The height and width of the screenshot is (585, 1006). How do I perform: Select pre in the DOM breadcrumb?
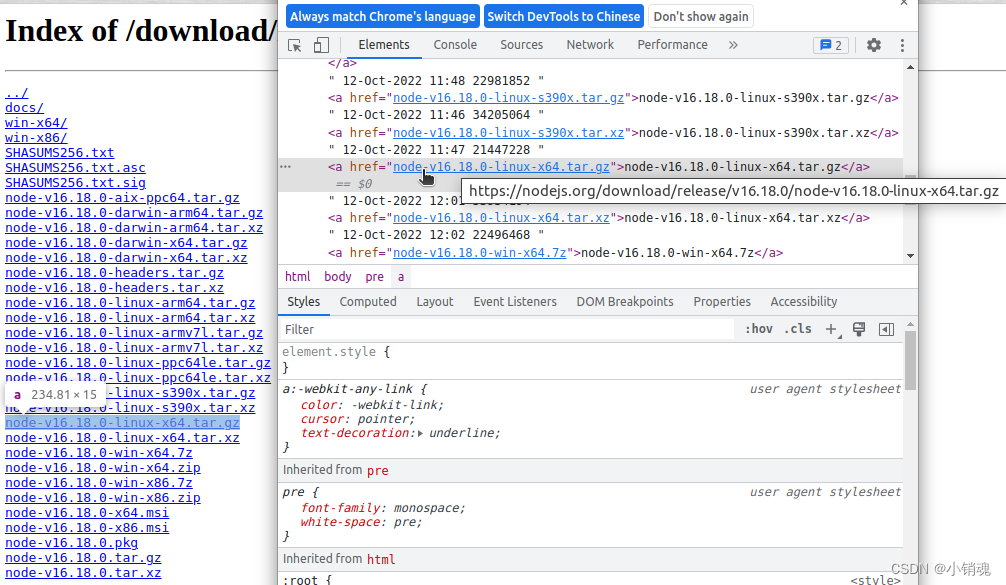coord(375,276)
